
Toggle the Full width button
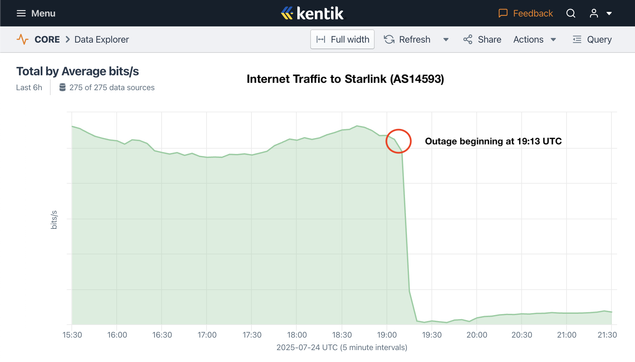tap(342, 39)
